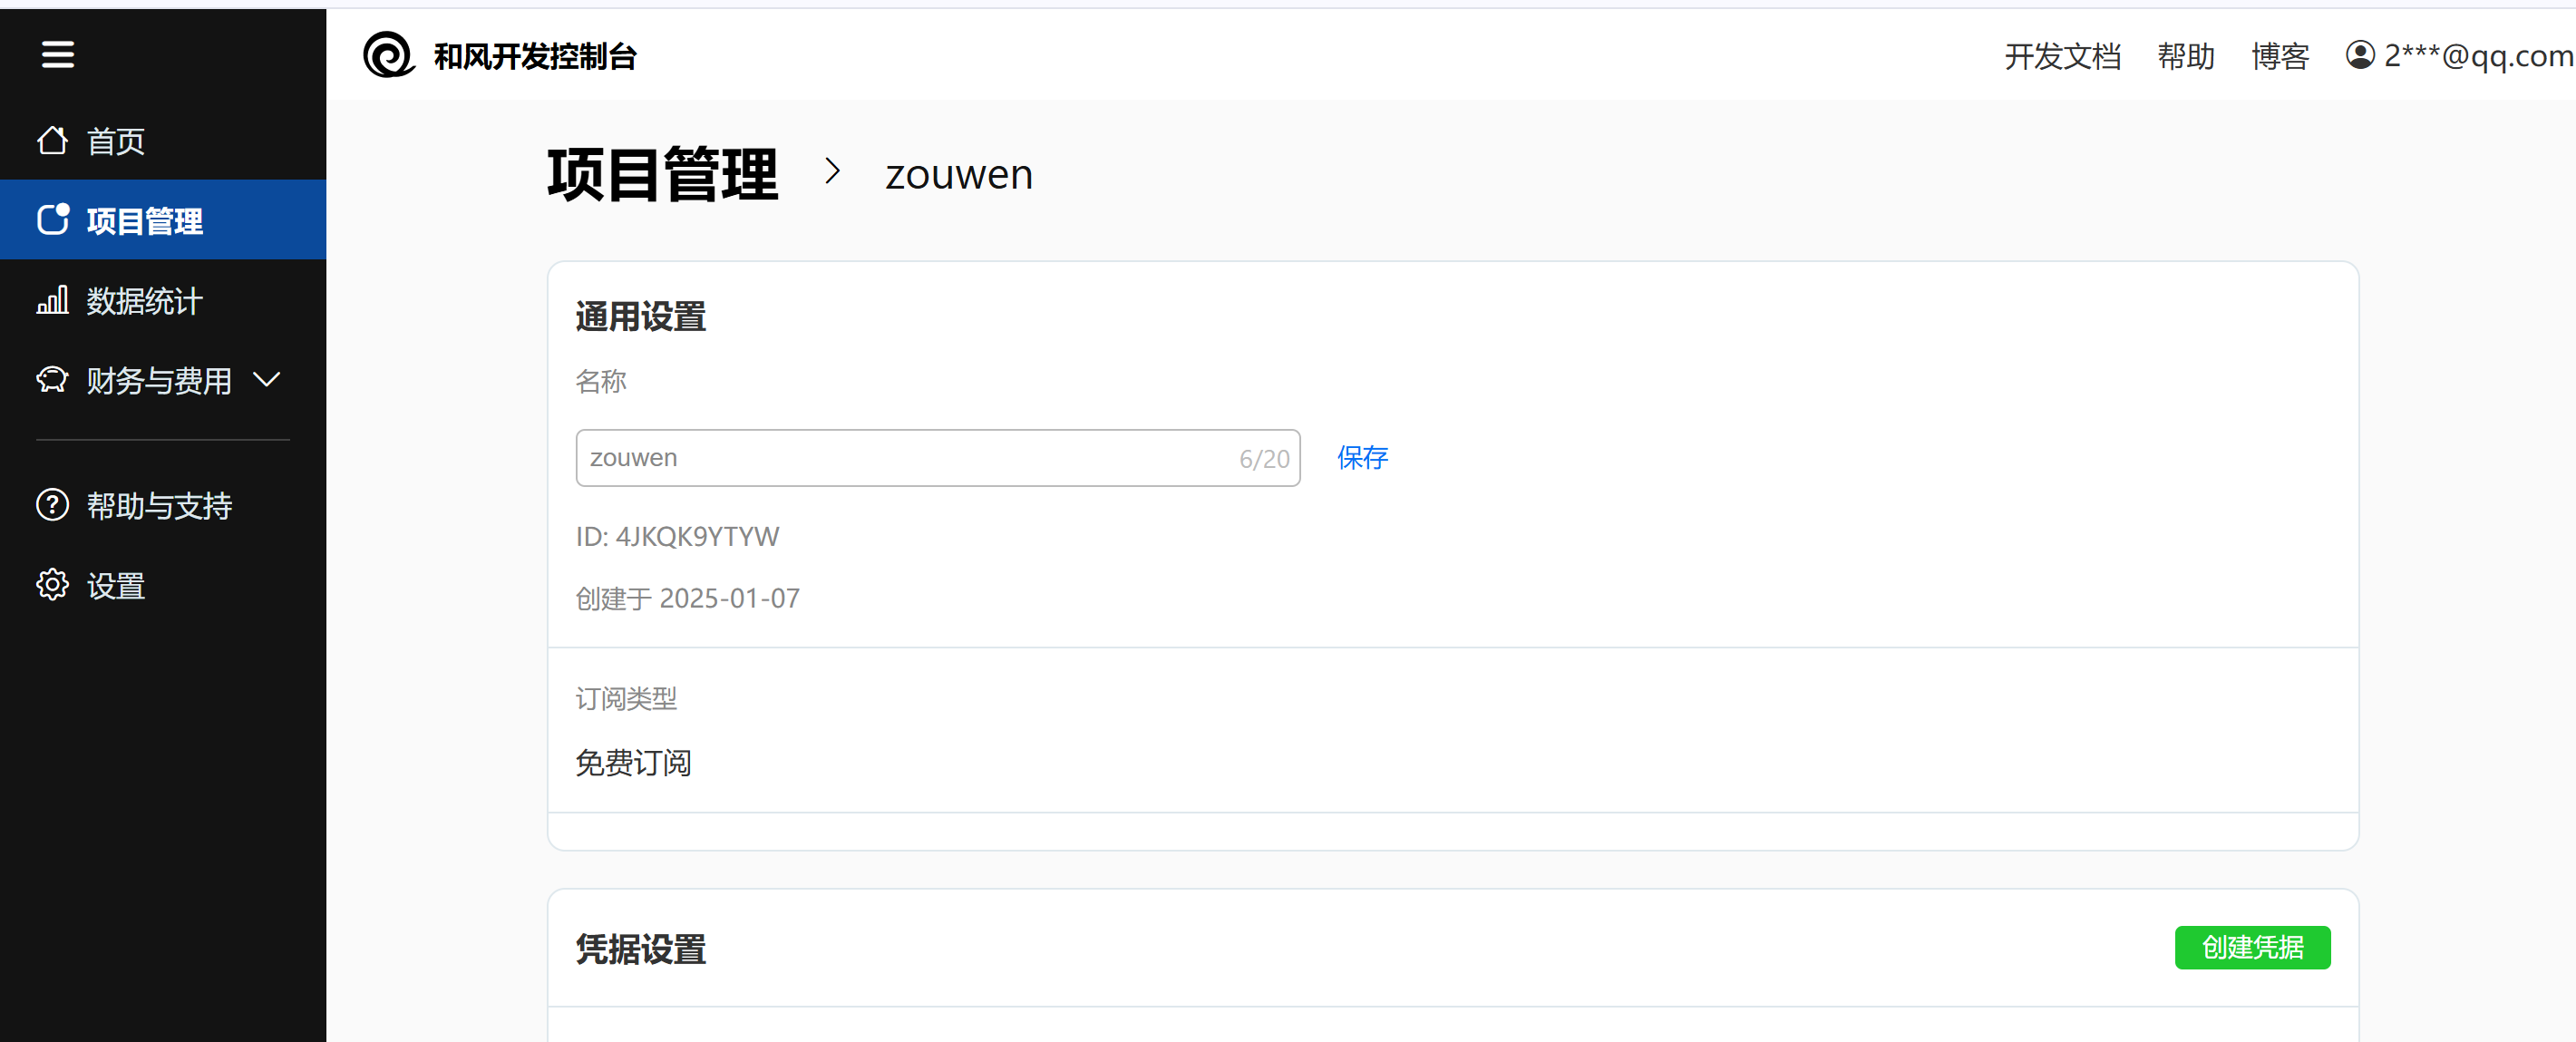Click the 项目管理 breadcrumb heading
This screenshot has height=1042, width=2576.
[x=662, y=174]
